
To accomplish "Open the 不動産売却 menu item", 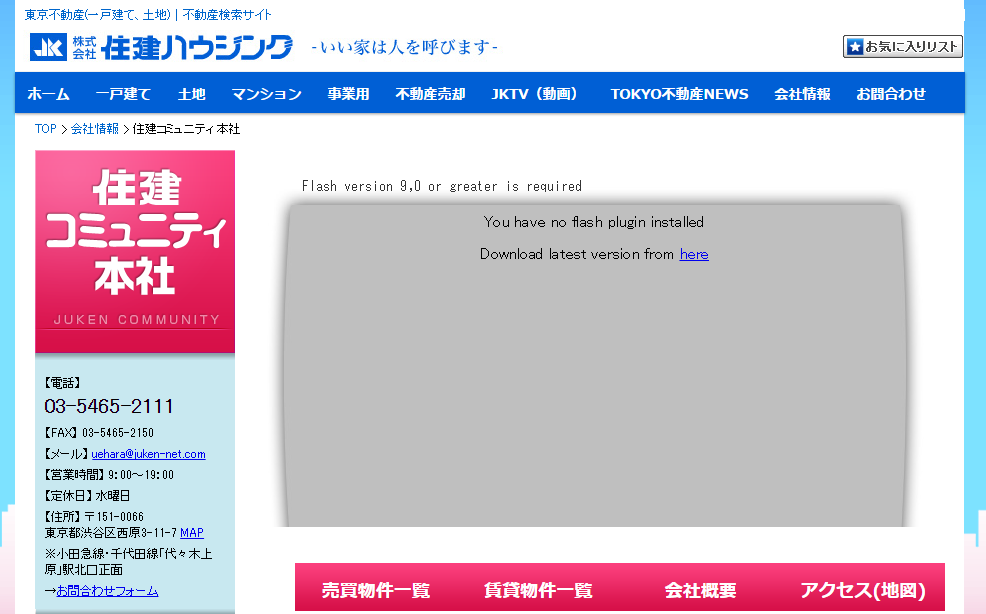I will (x=430, y=94).
